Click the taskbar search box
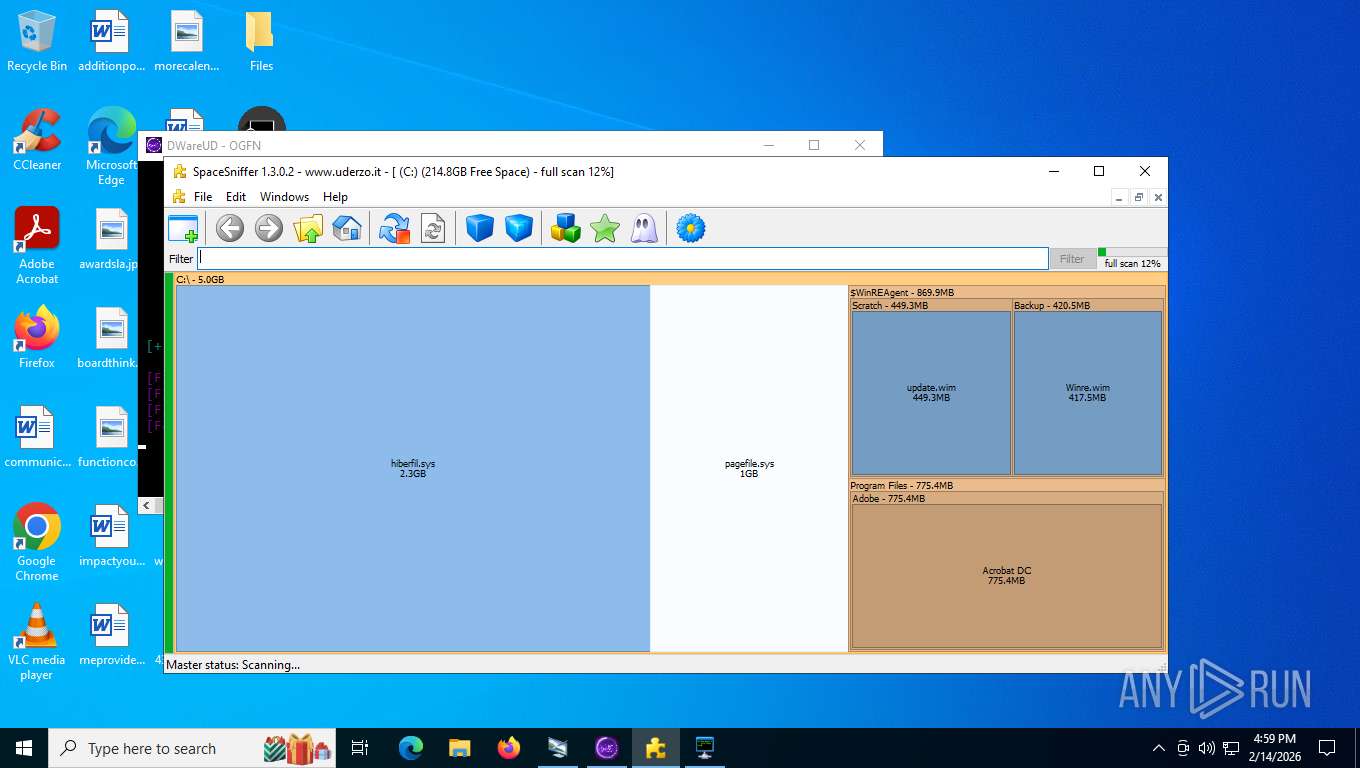Viewport: 1360px width, 768px height. [194, 748]
